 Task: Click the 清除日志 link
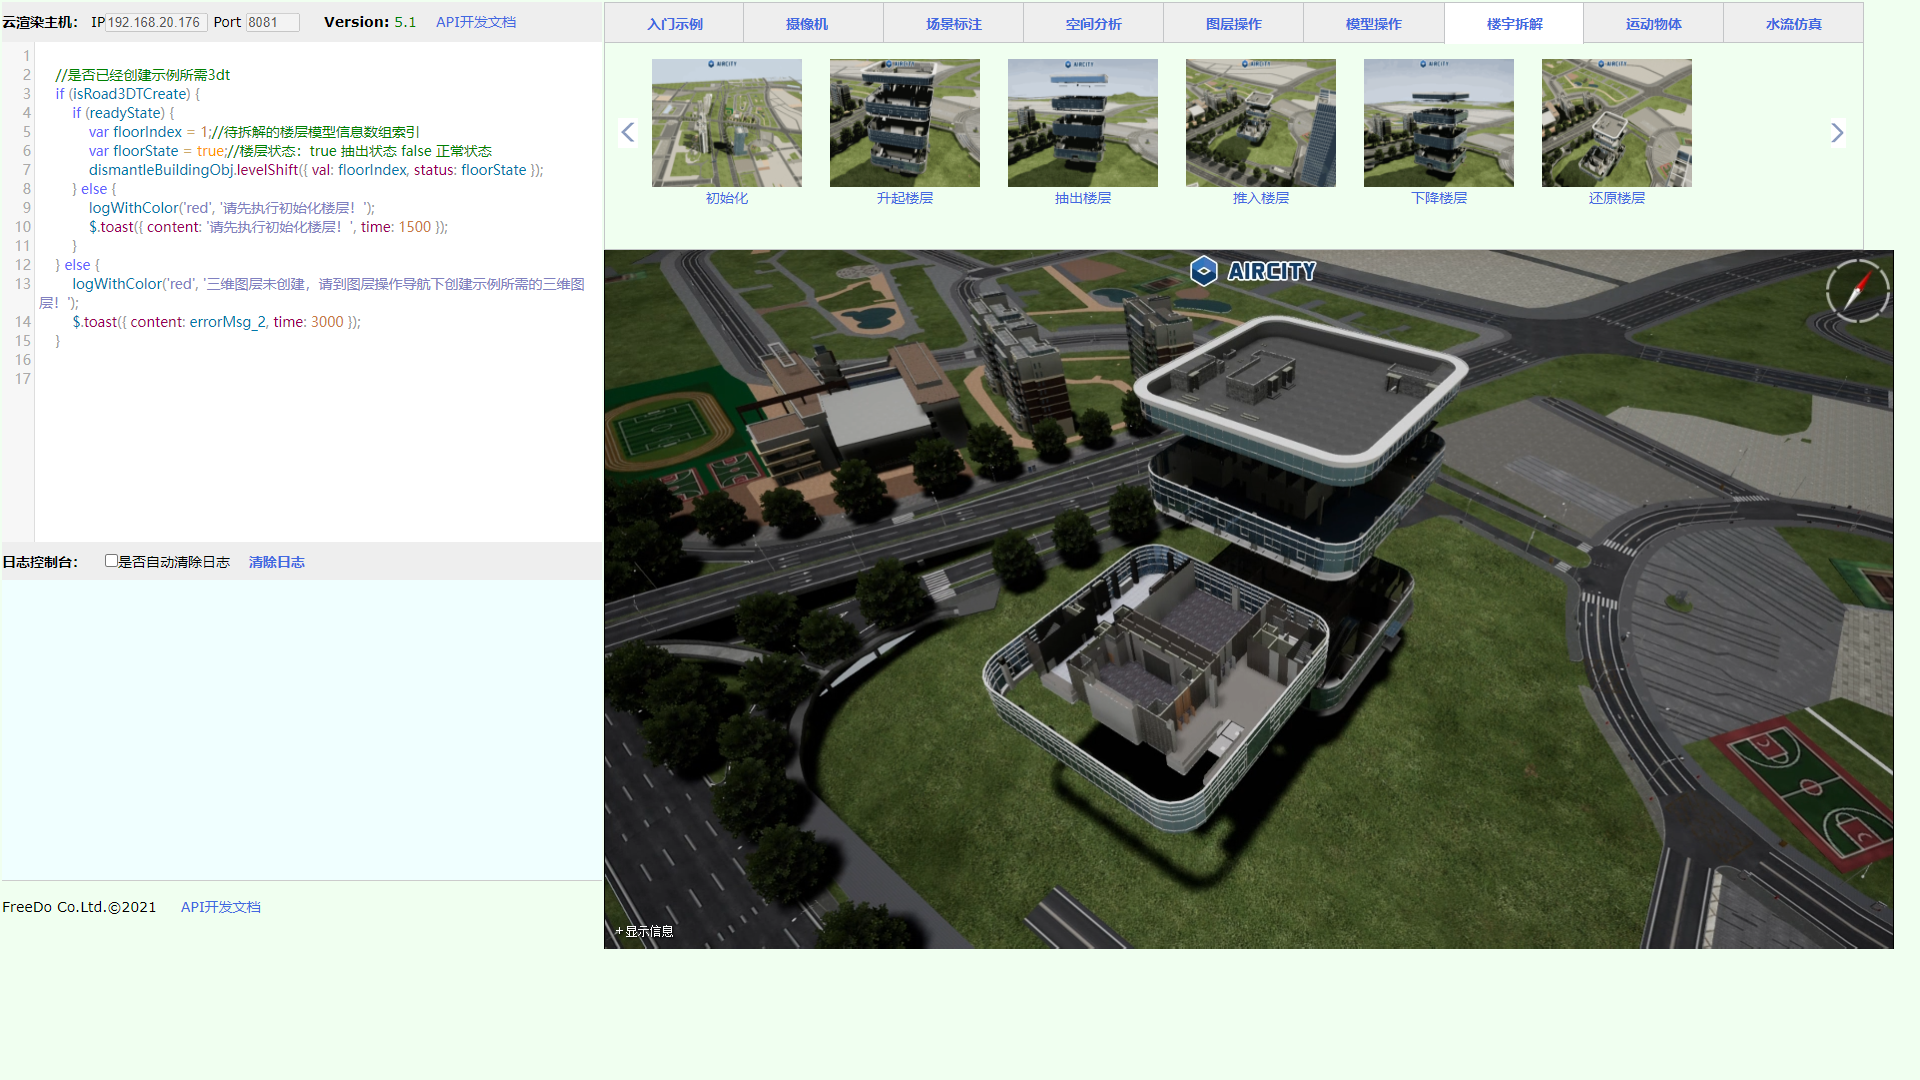pyautogui.click(x=277, y=562)
